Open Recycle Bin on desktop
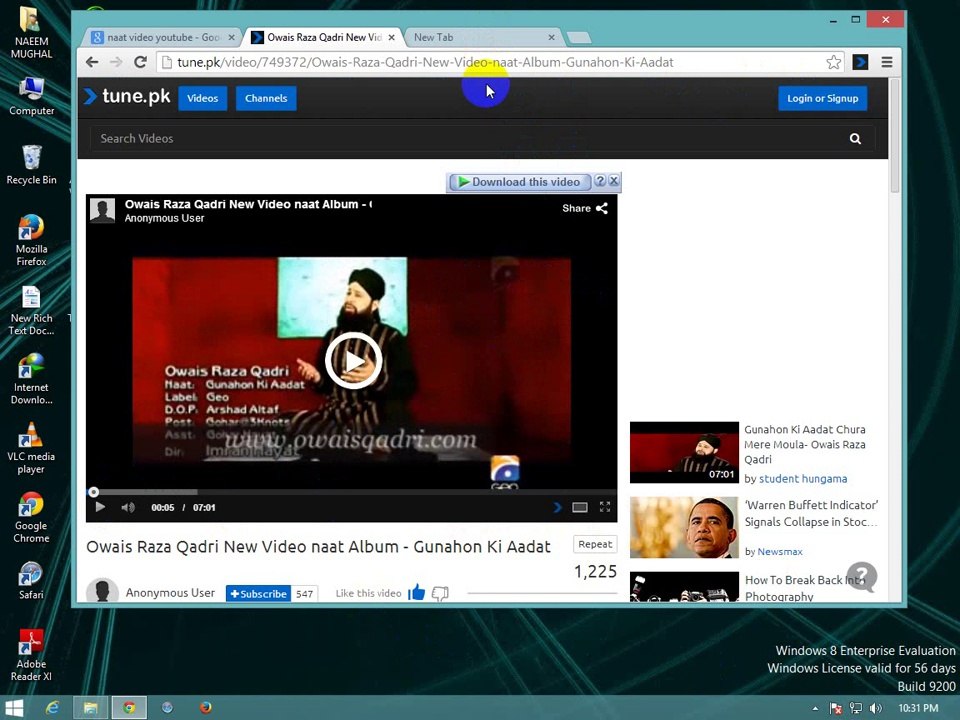This screenshot has height=720, width=960. (31, 164)
